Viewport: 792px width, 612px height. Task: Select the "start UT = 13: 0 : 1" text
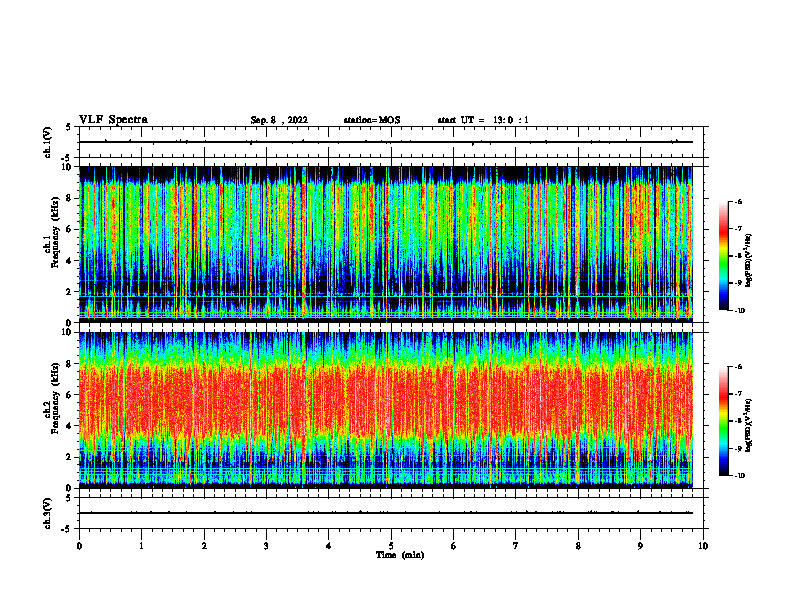[483, 120]
